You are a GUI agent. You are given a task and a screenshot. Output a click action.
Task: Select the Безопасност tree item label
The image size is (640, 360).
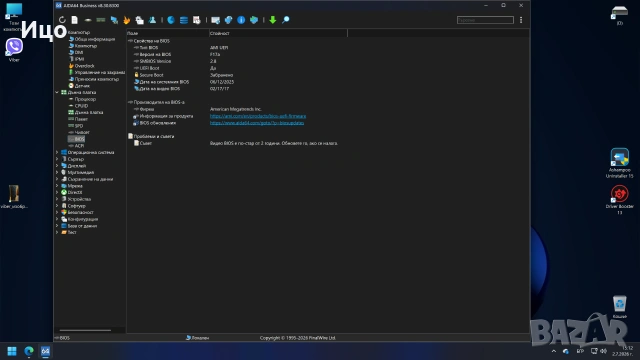pos(80,212)
